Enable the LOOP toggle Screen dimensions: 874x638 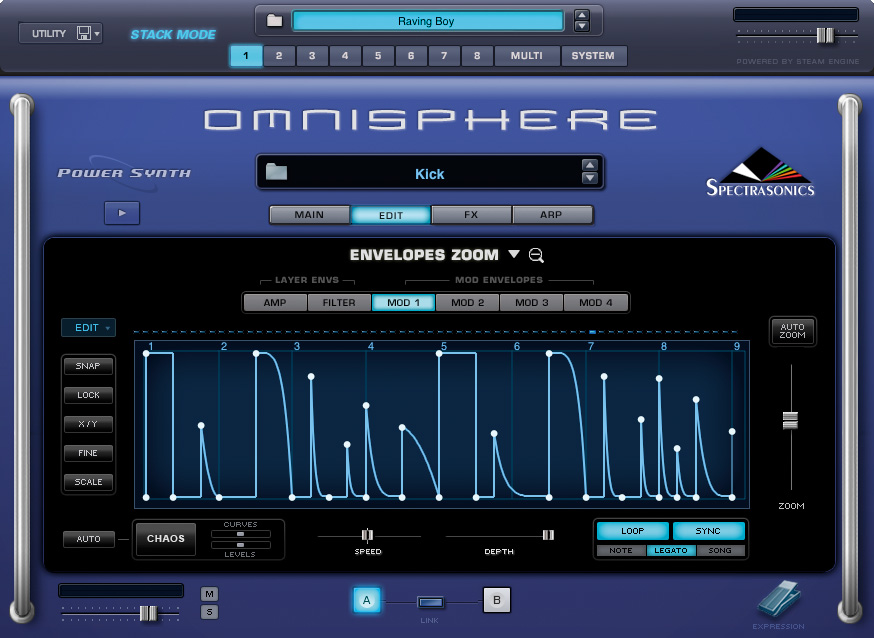[632, 531]
